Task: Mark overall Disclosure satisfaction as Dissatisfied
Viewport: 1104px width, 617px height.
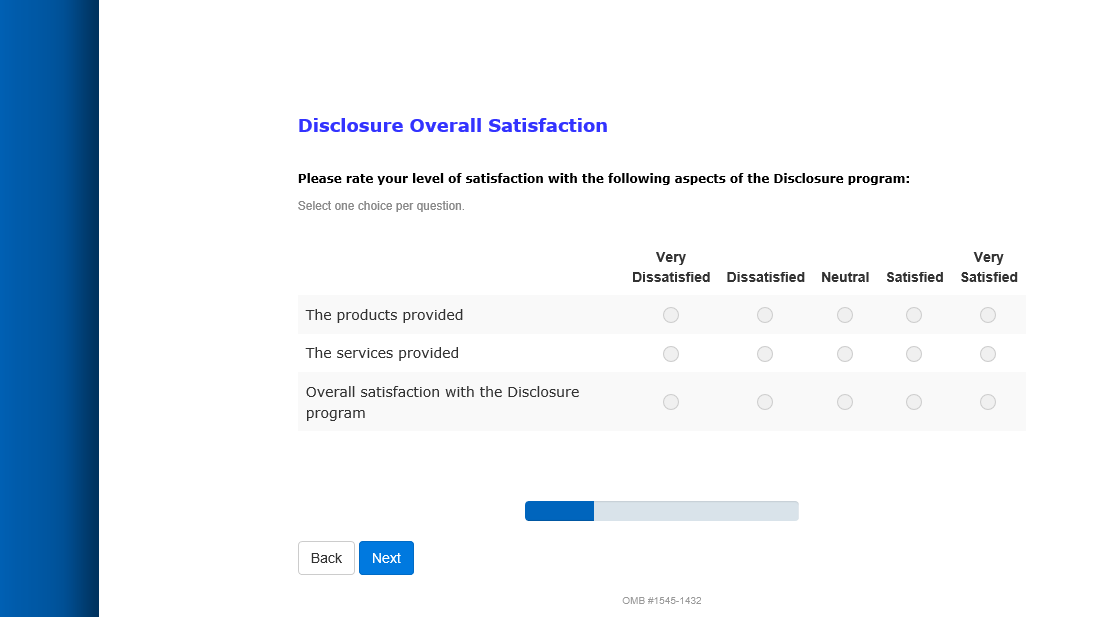Action: coord(765,402)
